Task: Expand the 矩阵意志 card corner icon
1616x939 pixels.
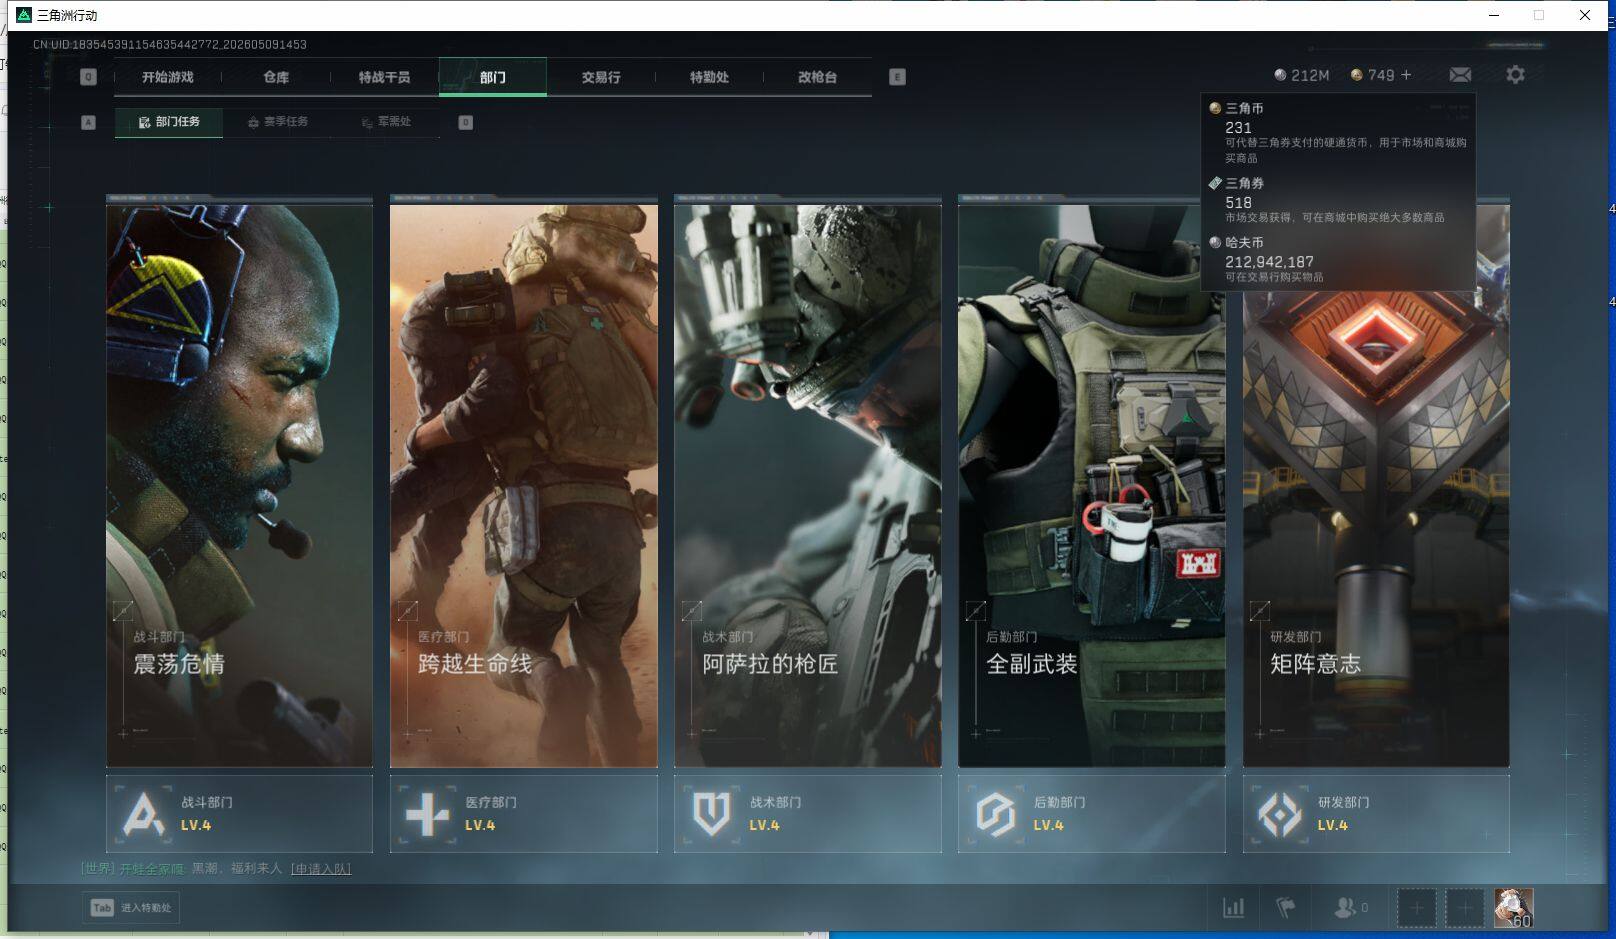Action: tap(1260, 610)
